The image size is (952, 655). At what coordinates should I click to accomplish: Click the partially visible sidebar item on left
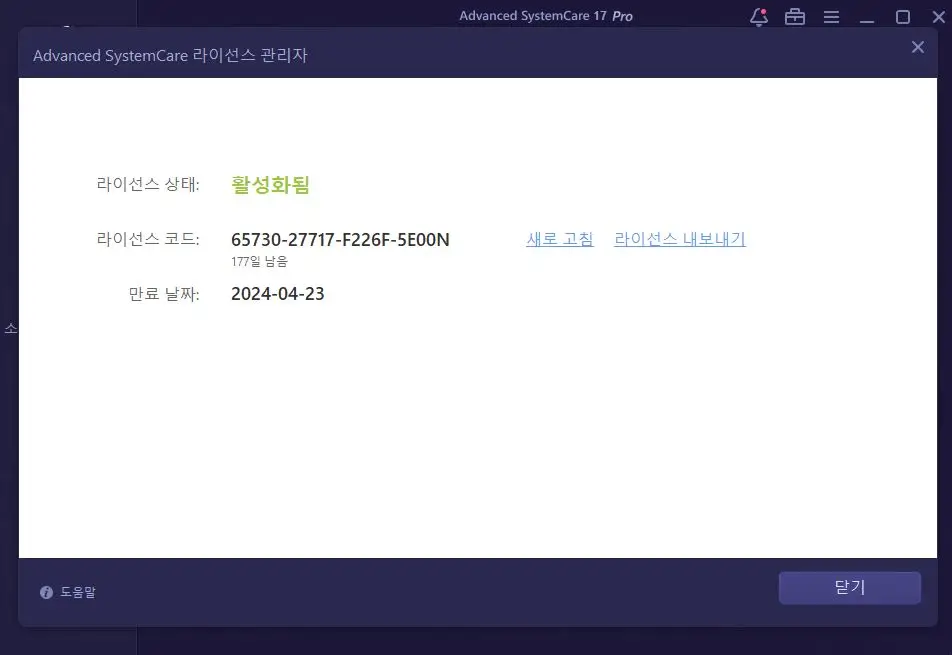pos(10,325)
